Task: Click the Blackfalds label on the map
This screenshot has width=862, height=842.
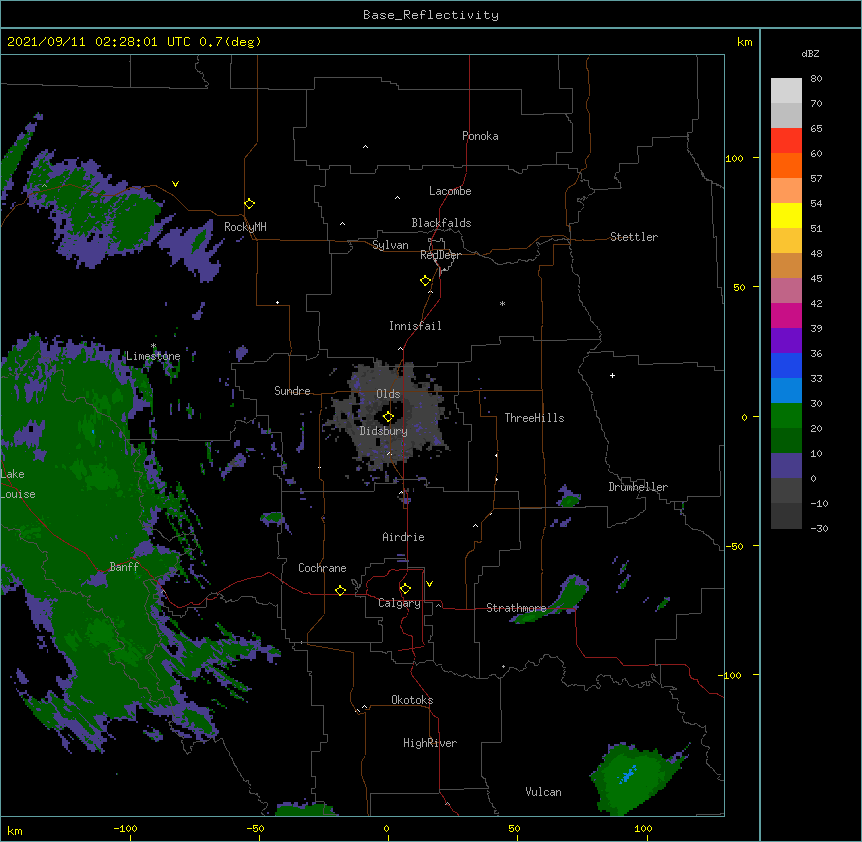Action: (441, 223)
